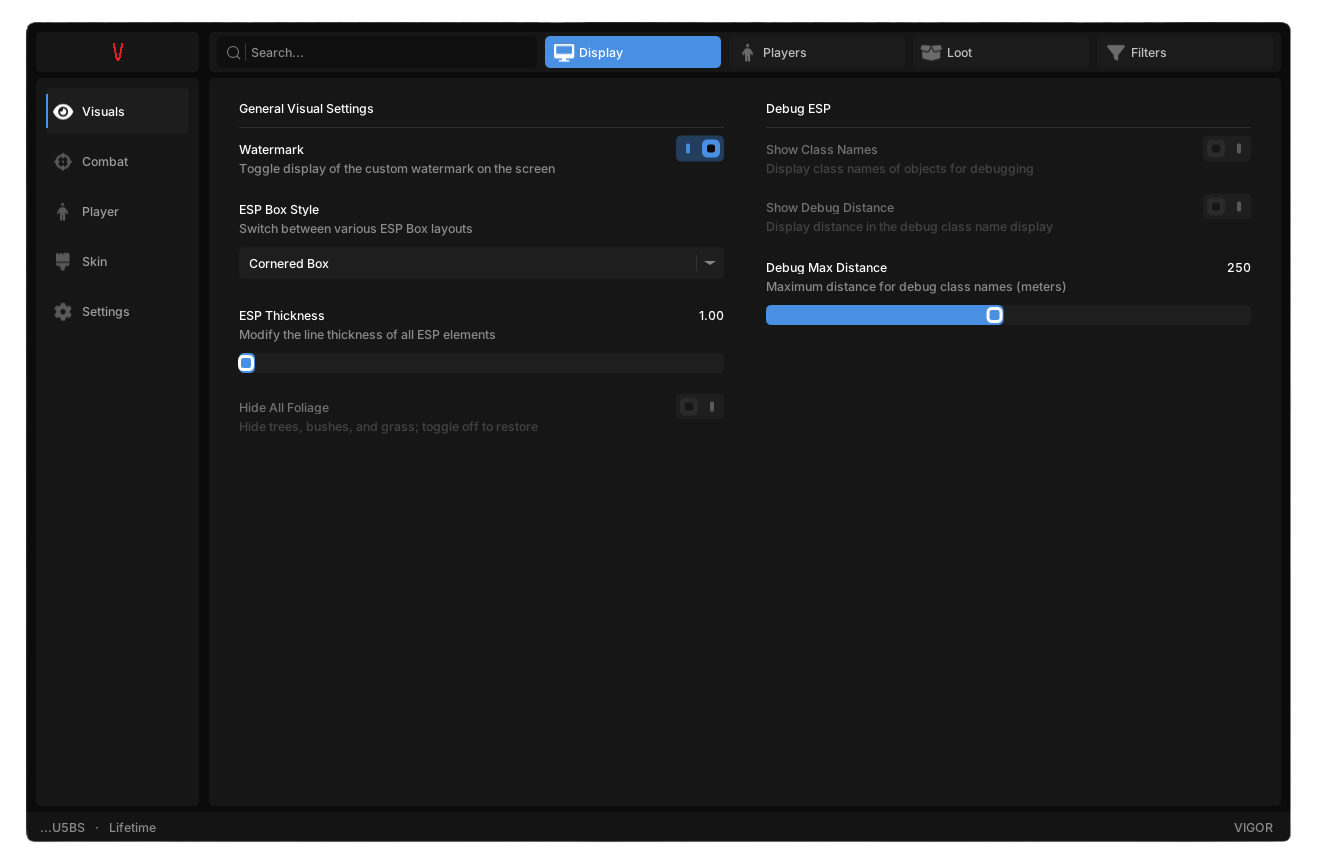Click the person icon on Players tab
This screenshot has width=1327, height=866.
pos(747,53)
